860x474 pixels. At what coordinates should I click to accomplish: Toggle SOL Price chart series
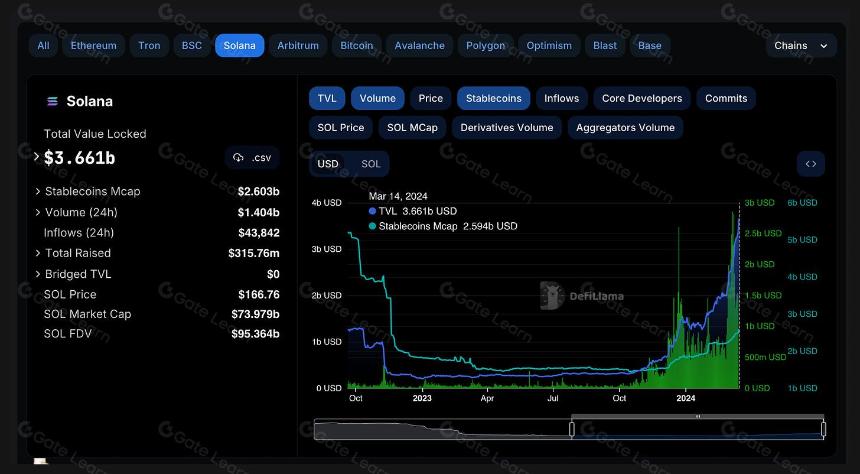(x=341, y=127)
